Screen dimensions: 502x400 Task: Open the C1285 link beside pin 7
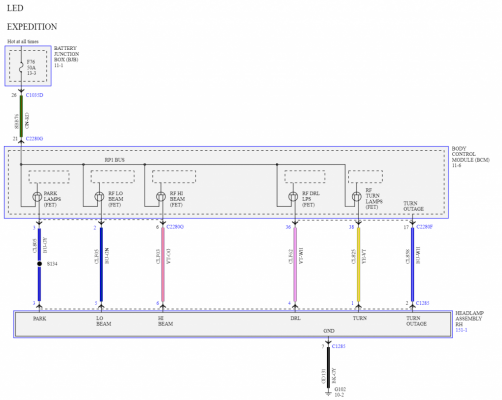[x=338, y=346]
